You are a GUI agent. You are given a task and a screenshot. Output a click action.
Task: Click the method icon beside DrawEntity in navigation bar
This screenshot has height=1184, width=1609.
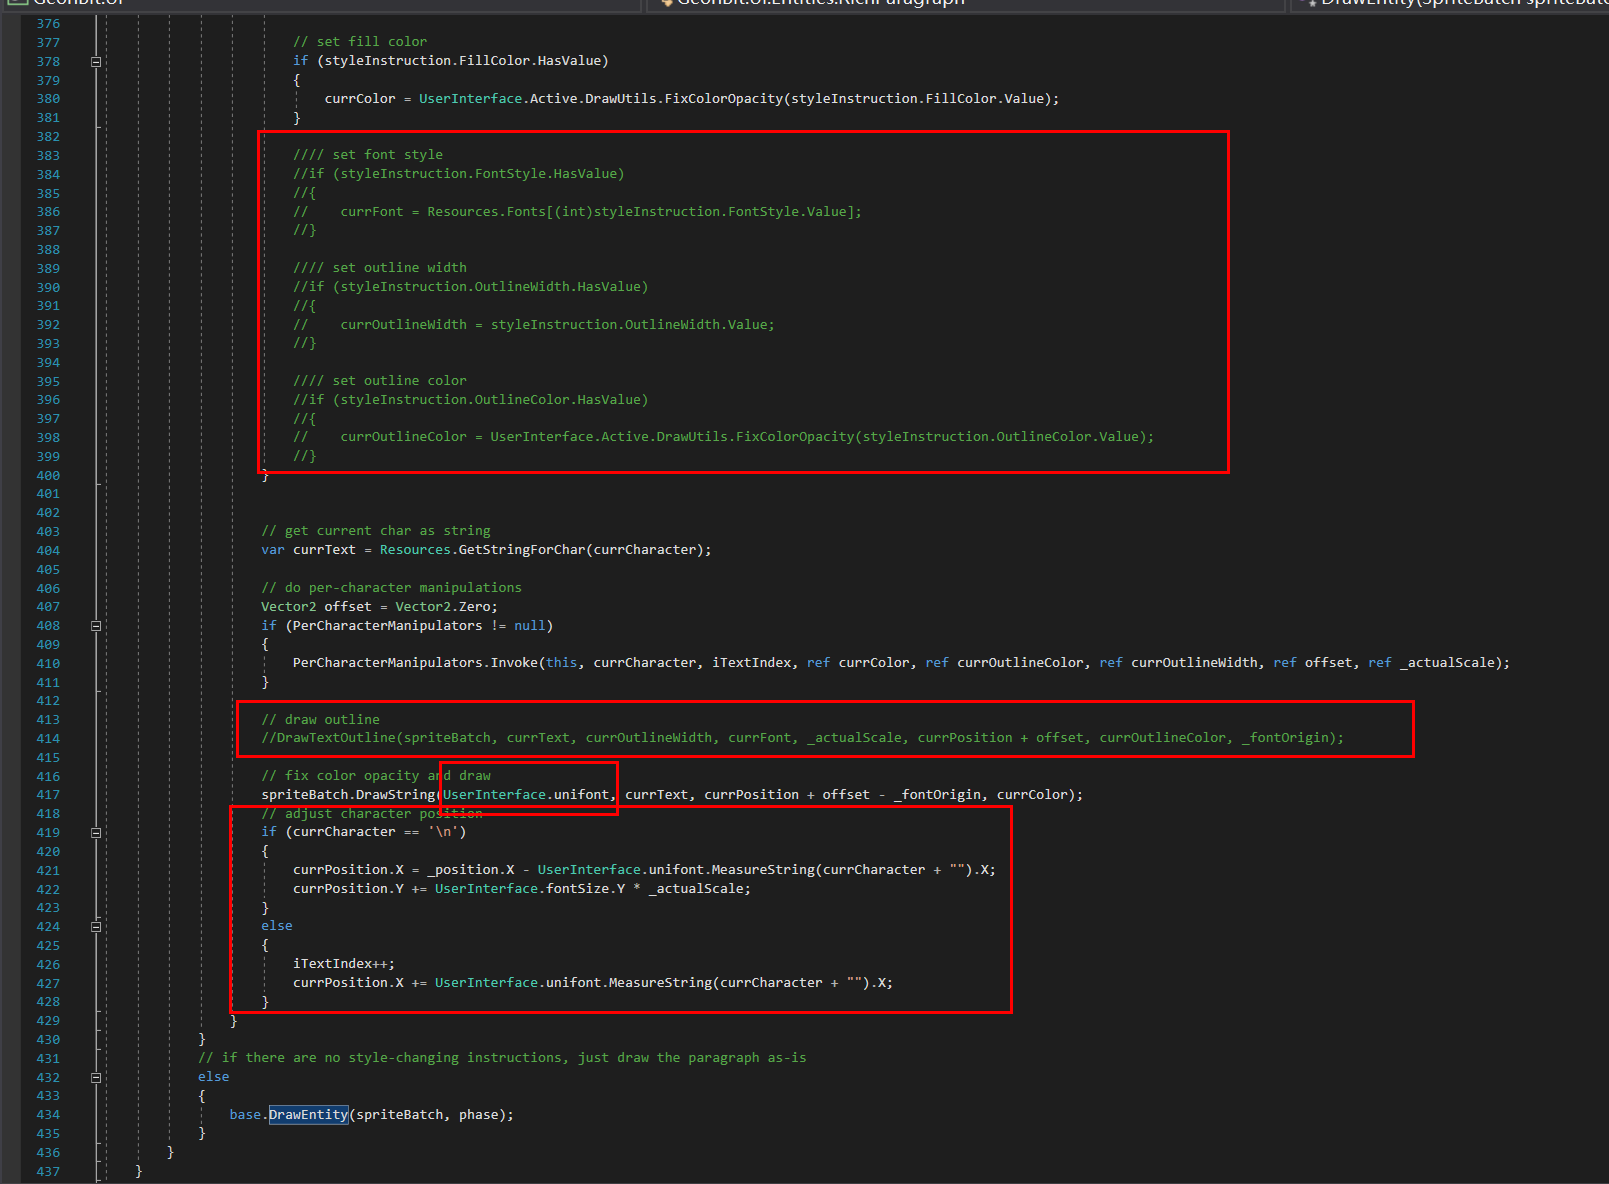click(x=1311, y=3)
